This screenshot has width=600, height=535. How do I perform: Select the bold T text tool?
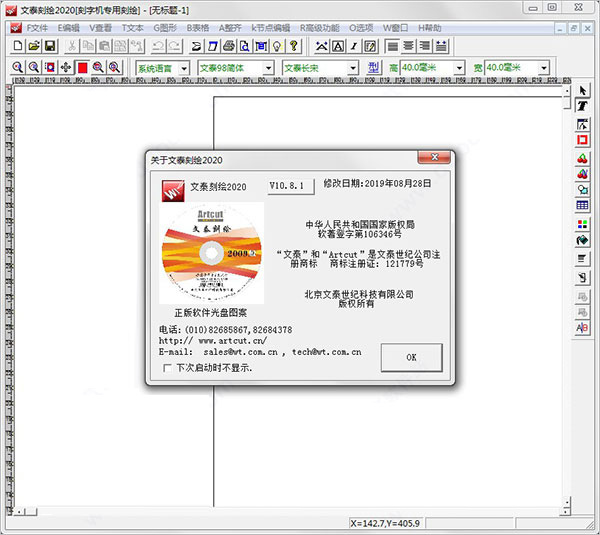tap(582, 106)
